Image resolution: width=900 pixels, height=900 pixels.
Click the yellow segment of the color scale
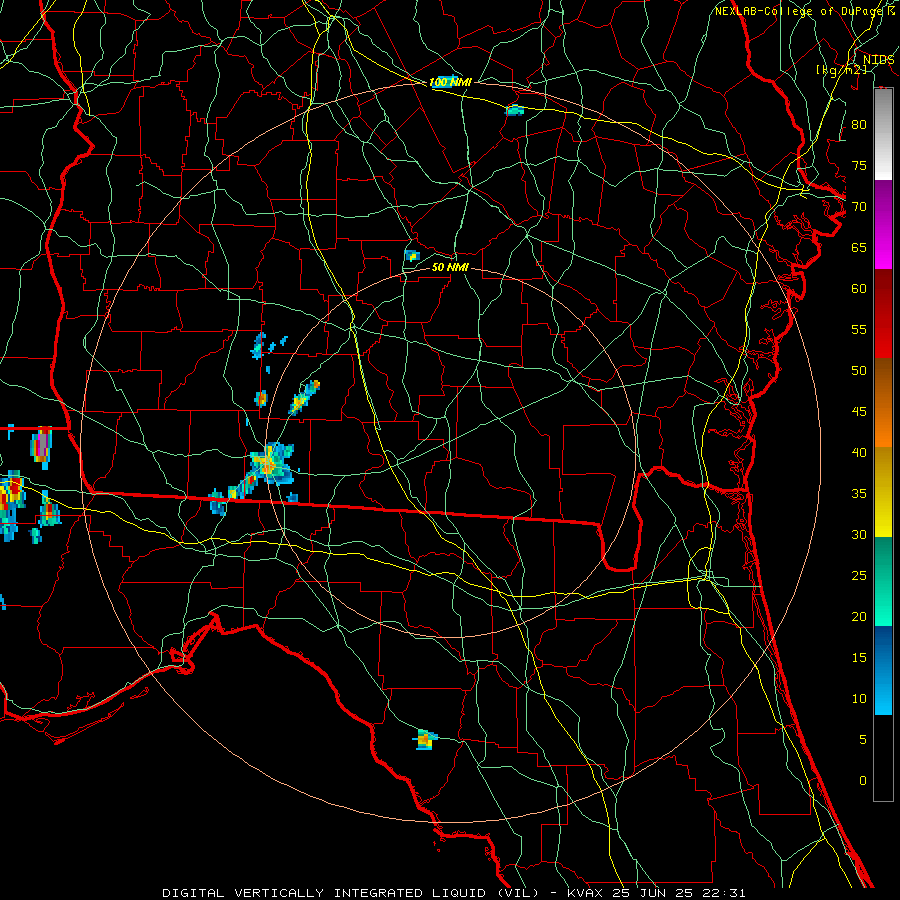(x=883, y=492)
